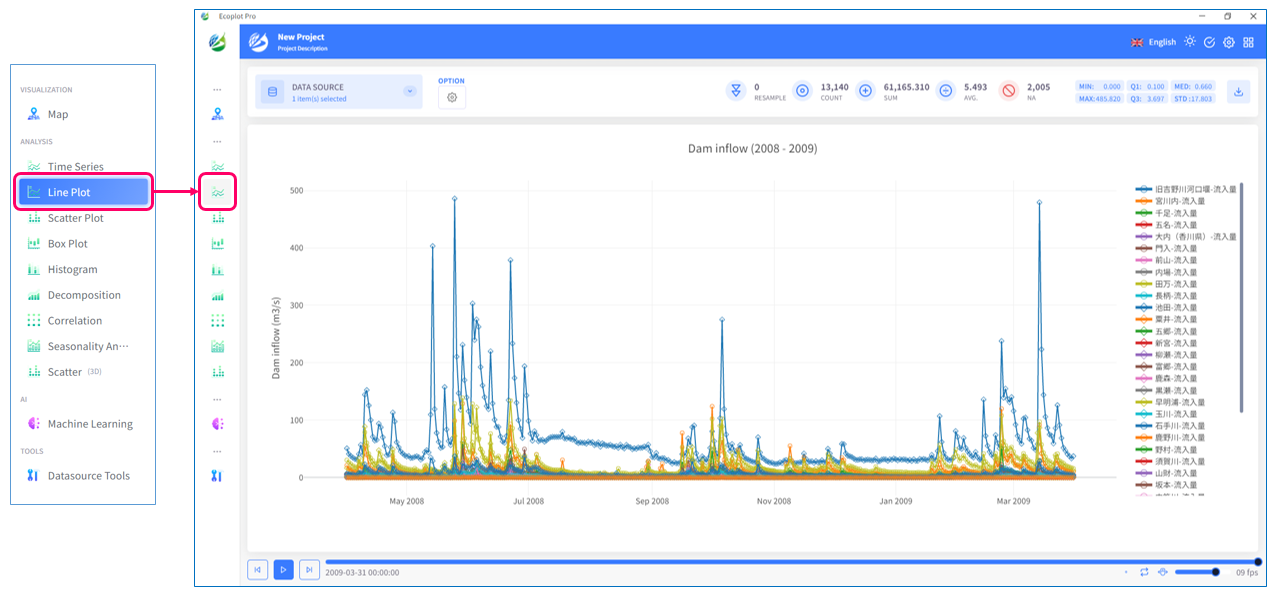
Task: Click the chart title Dam inflow (2008 - 2009)
Action: click(752, 148)
